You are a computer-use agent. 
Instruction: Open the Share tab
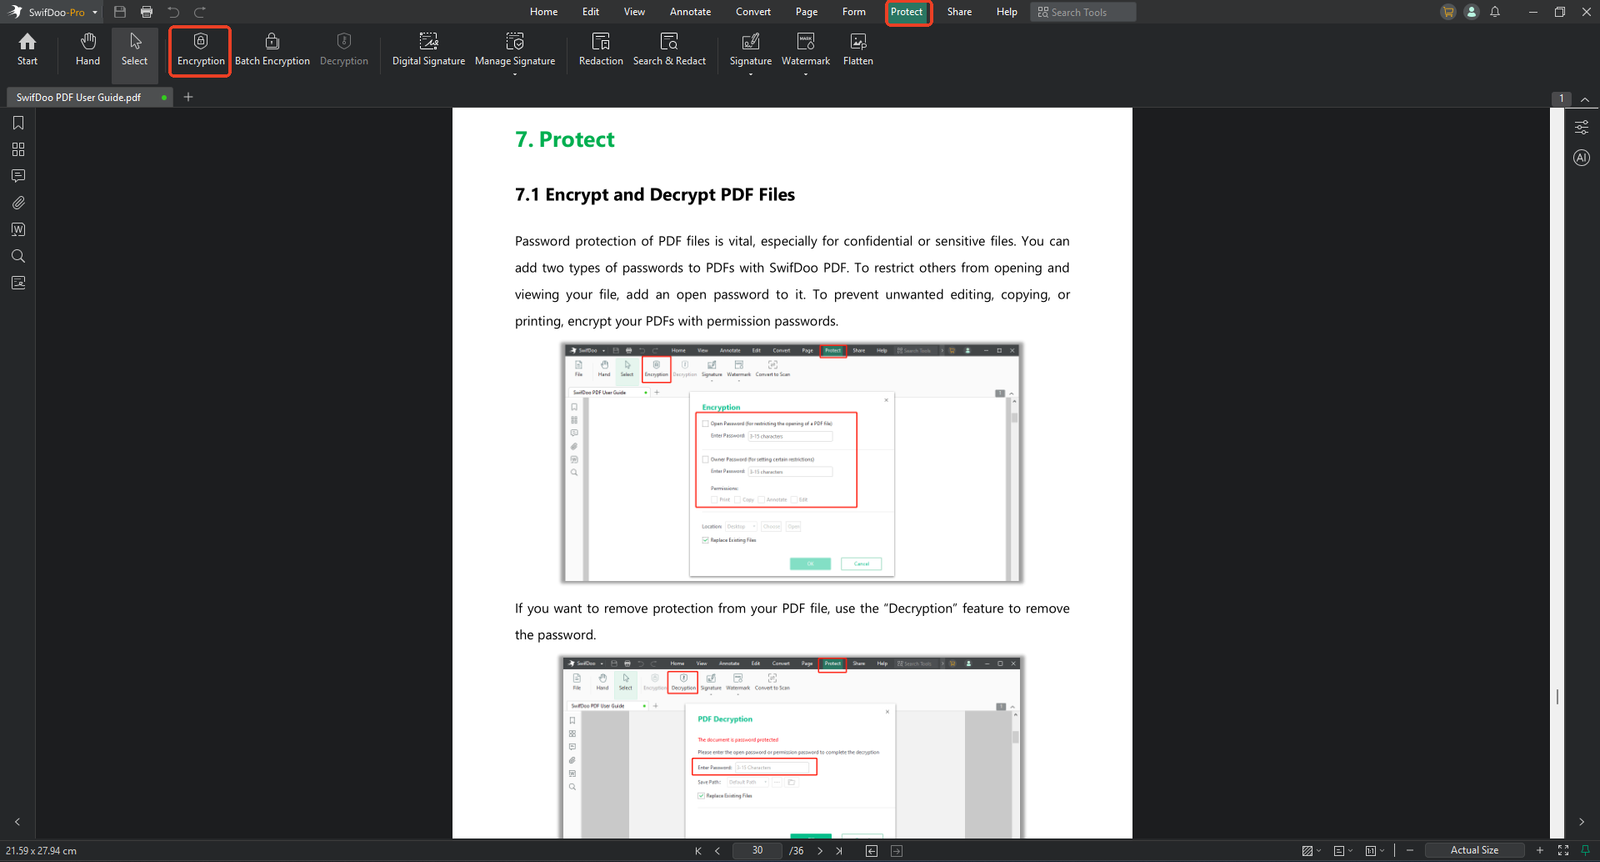pos(959,12)
